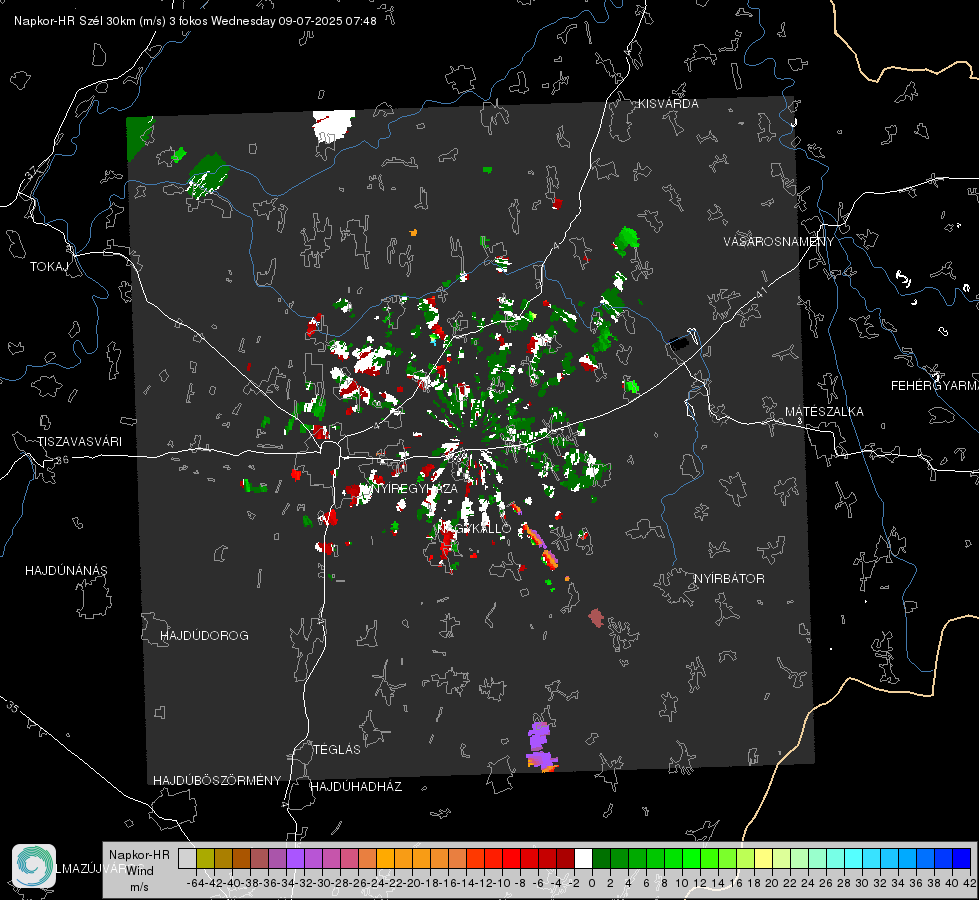The image size is (979, 900).
Task: Click the swirl weather service logo
Action: [34, 866]
